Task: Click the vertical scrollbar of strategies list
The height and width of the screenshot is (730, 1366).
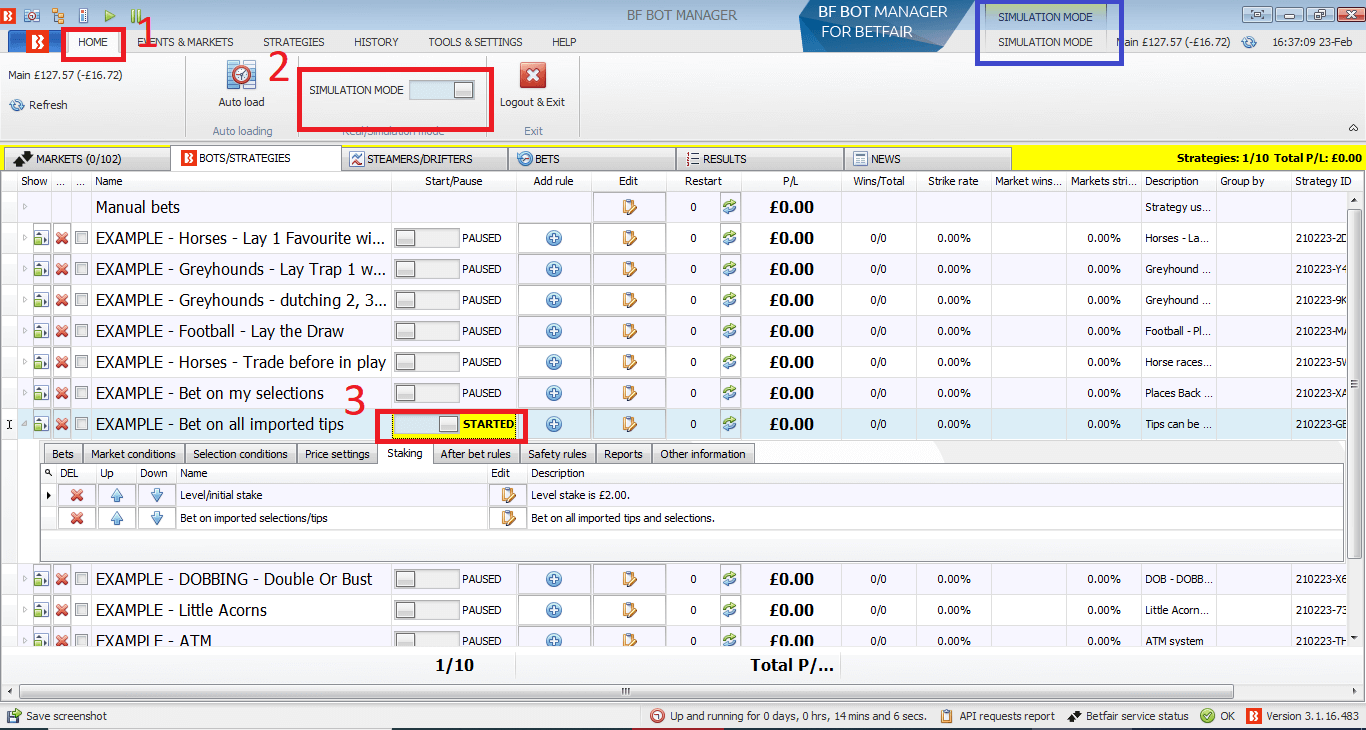Action: pyautogui.click(x=1355, y=383)
